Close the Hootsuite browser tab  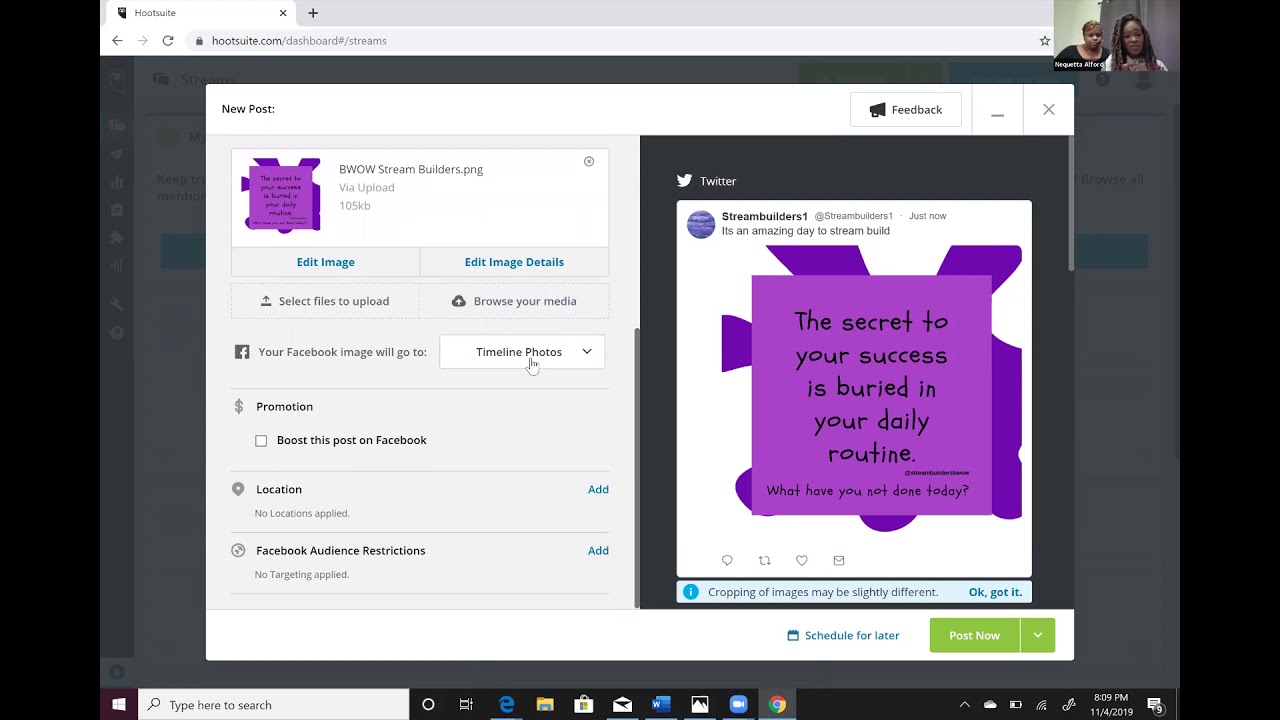(283, 13)
